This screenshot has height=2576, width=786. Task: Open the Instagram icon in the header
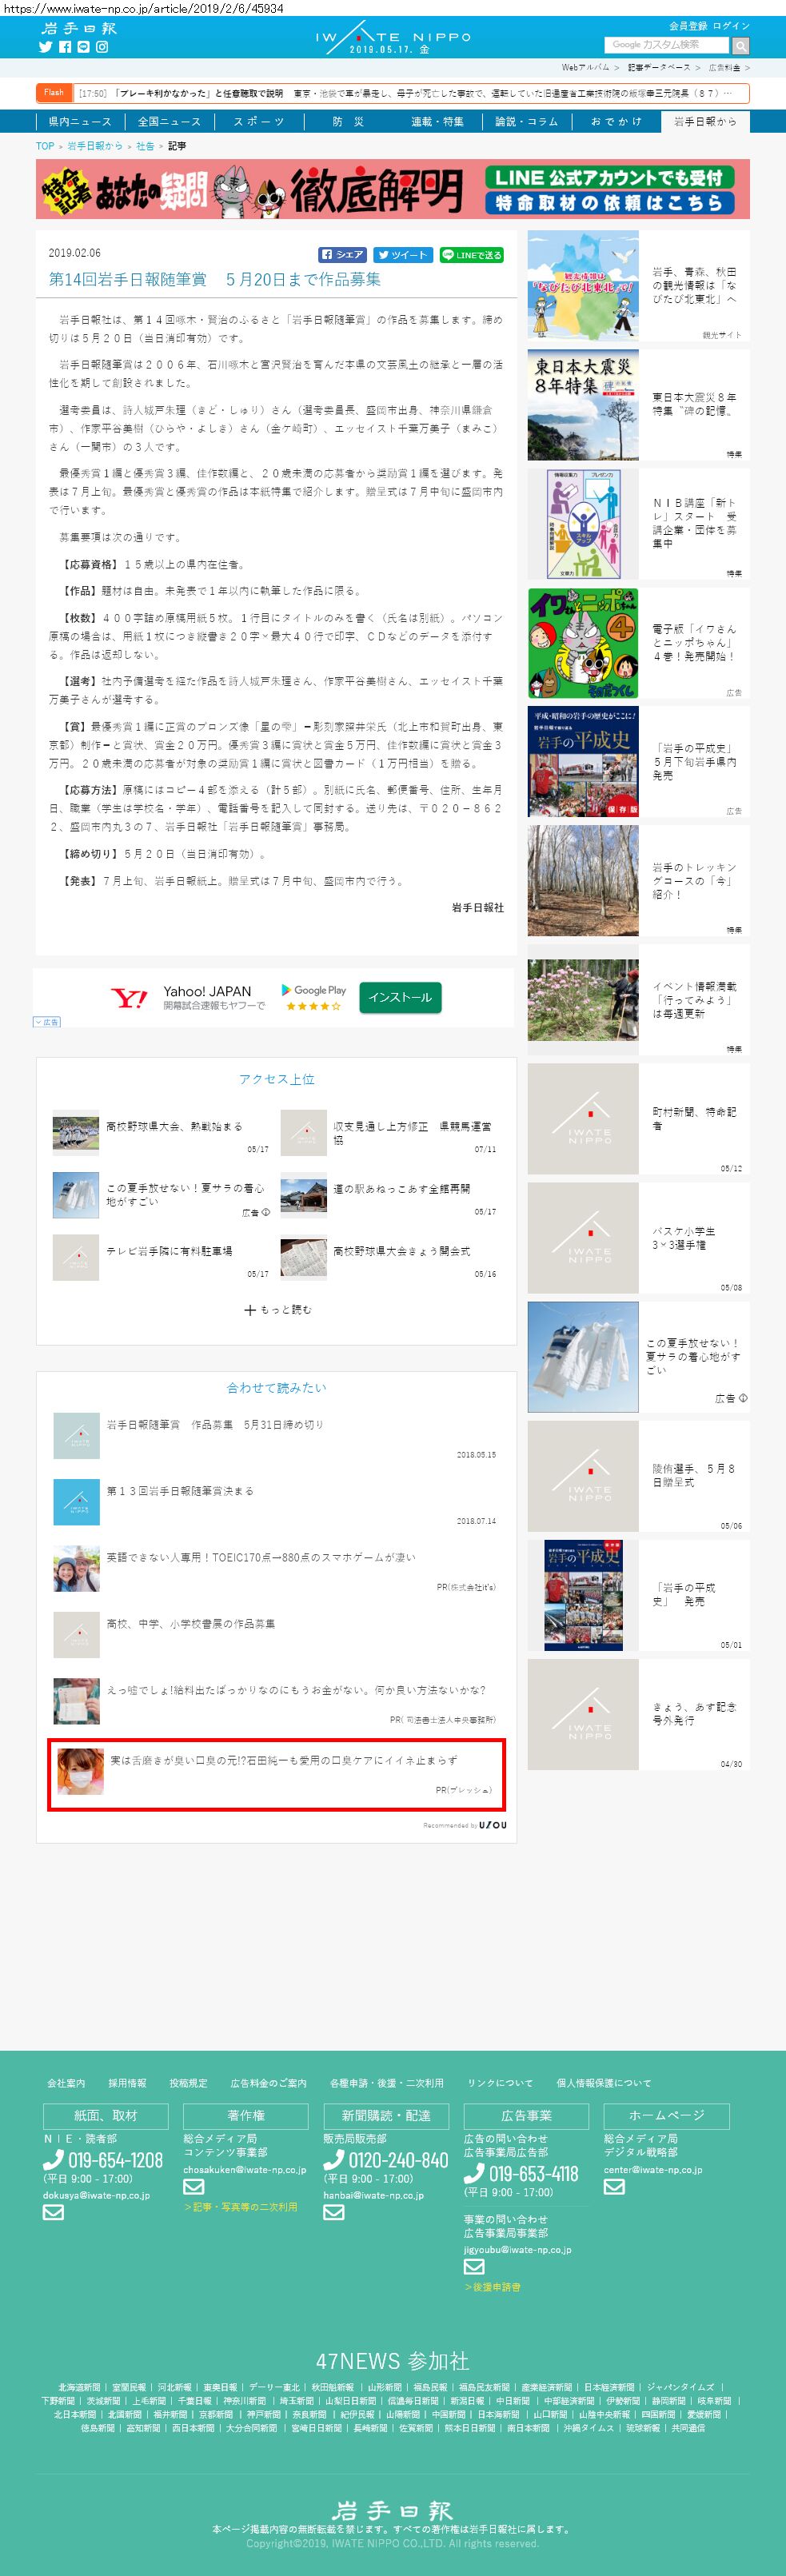point(102,47)
